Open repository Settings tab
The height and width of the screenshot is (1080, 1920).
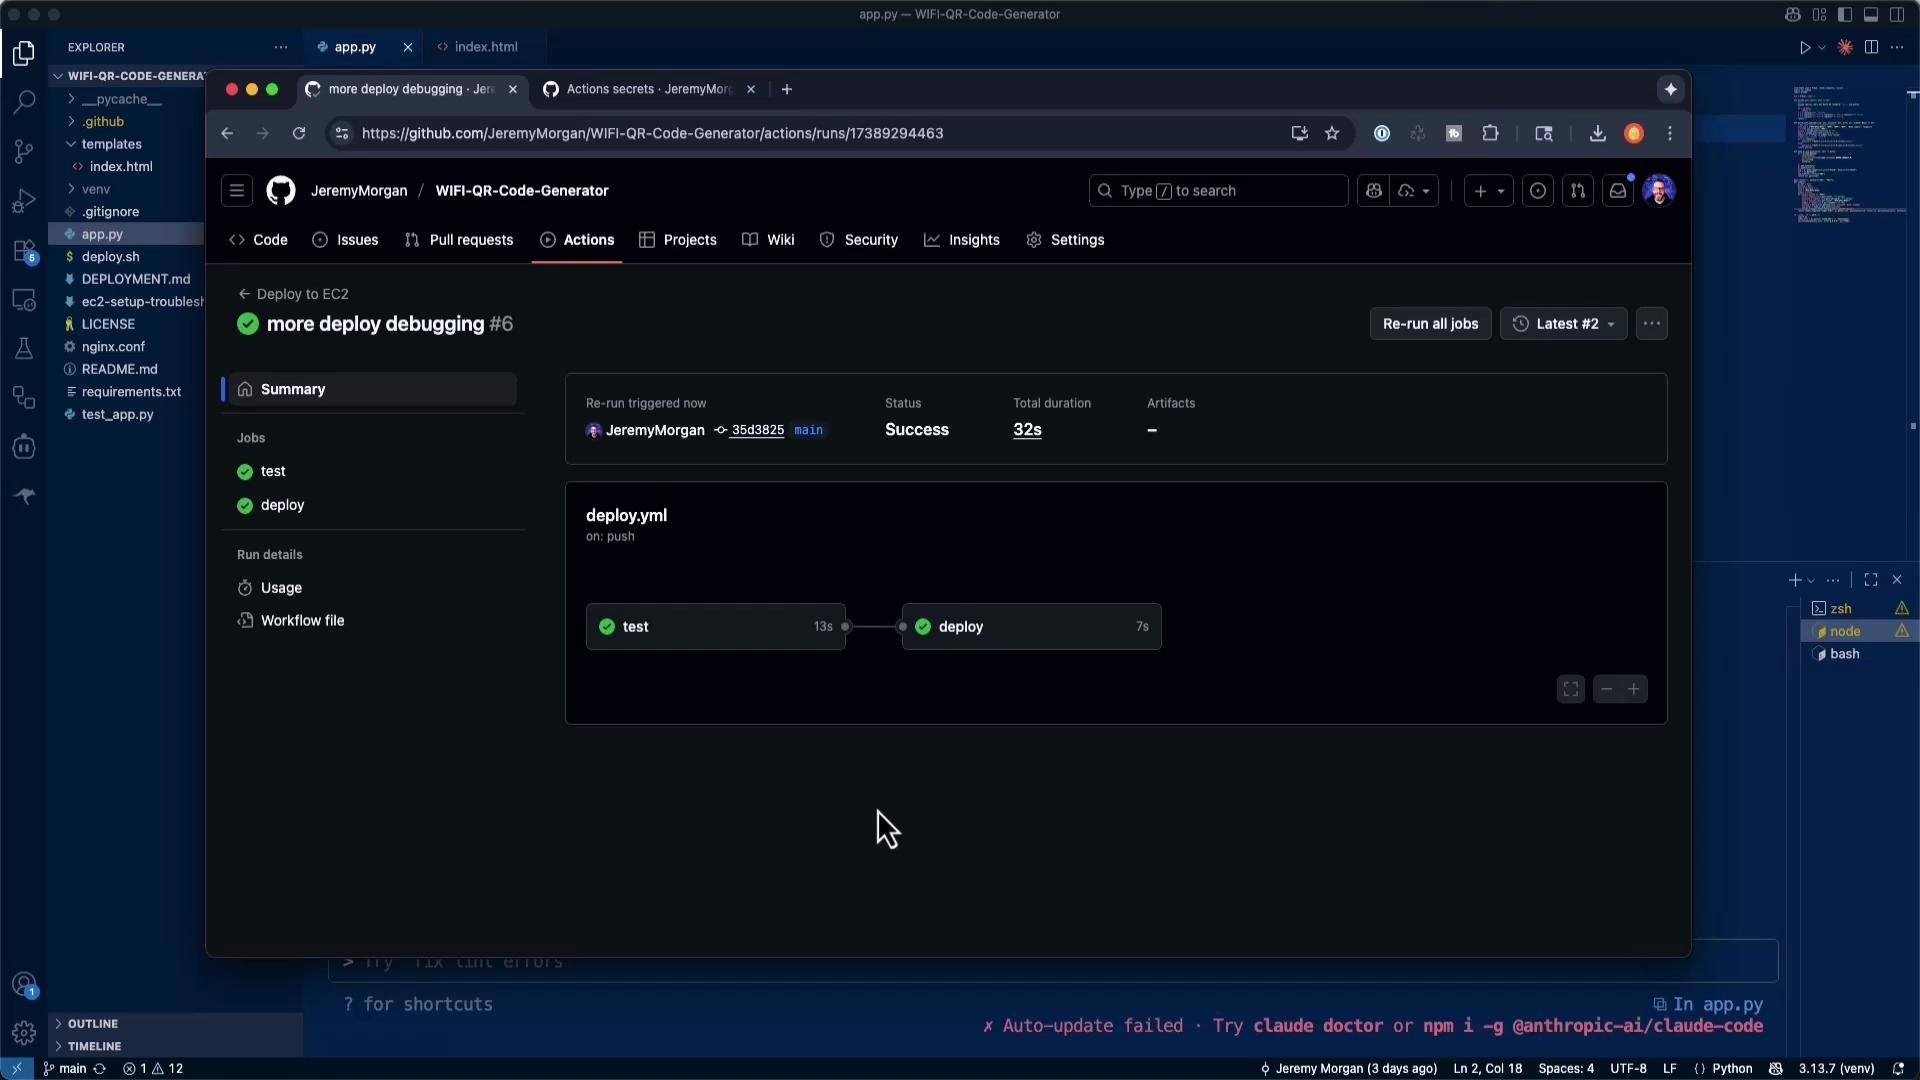(x=1065, y=240)
